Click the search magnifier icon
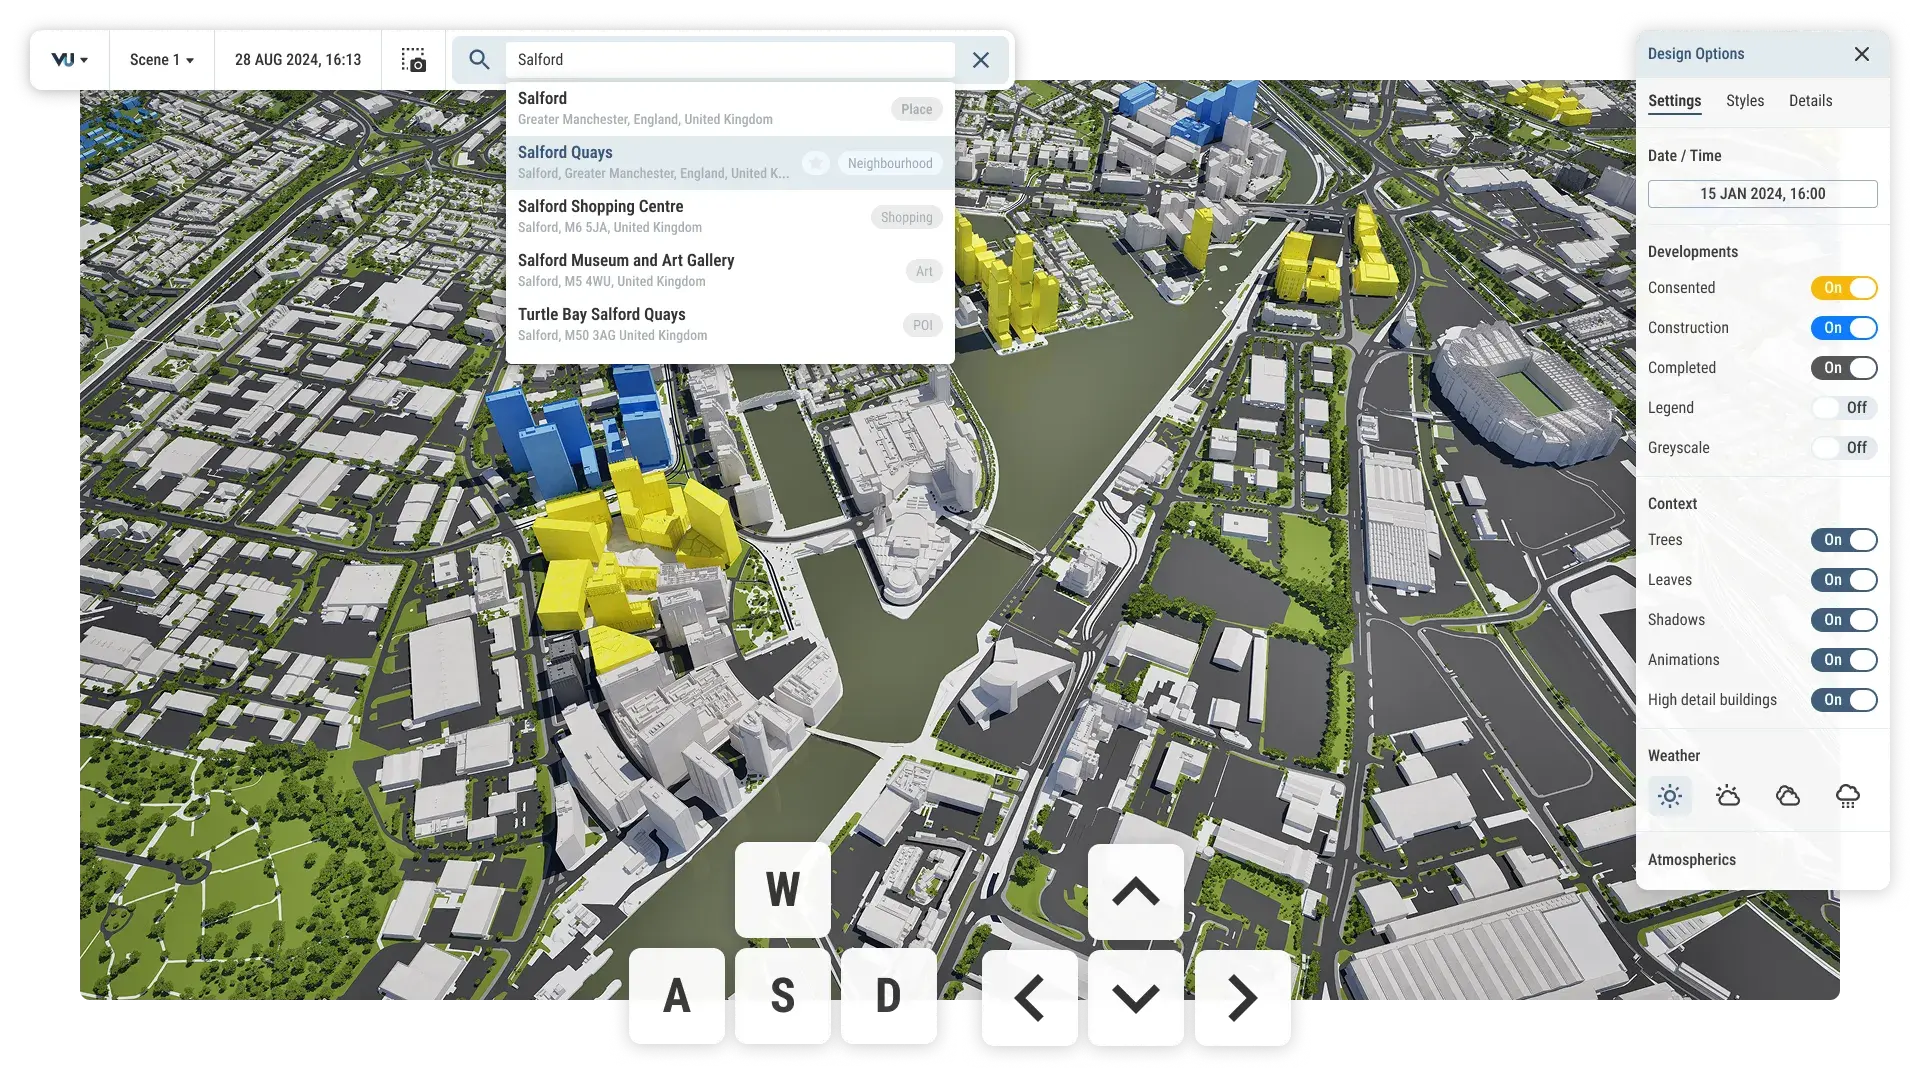The height and width of the screenshot is (1080, 1920). click(x=479, y=60)
